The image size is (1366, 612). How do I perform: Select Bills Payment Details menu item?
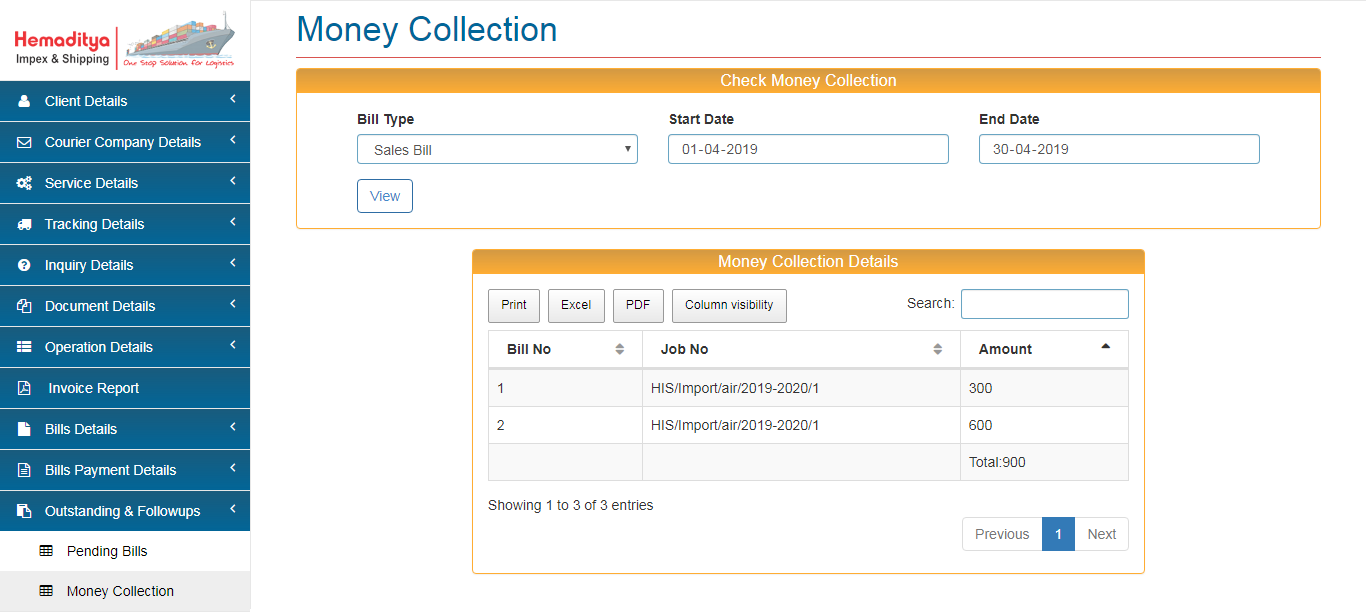(110, 470)
